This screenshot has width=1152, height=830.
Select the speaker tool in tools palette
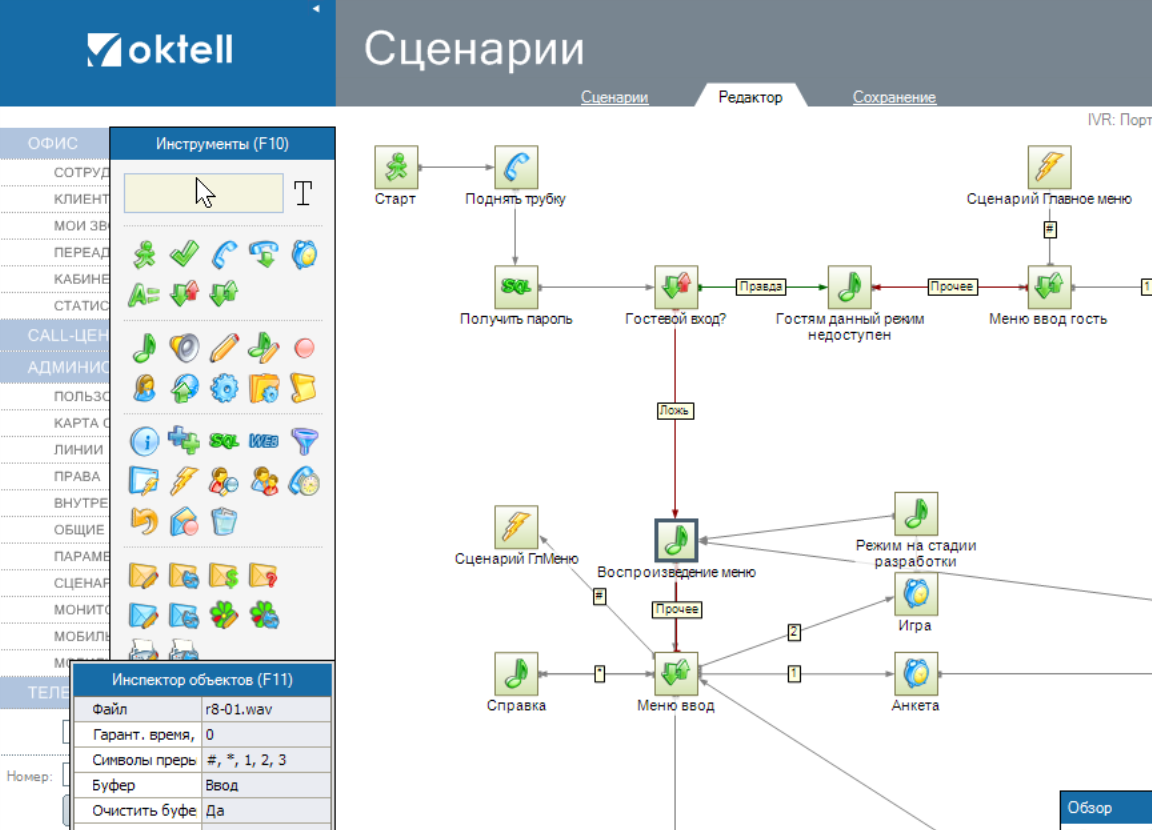click(x=184, y=348)
